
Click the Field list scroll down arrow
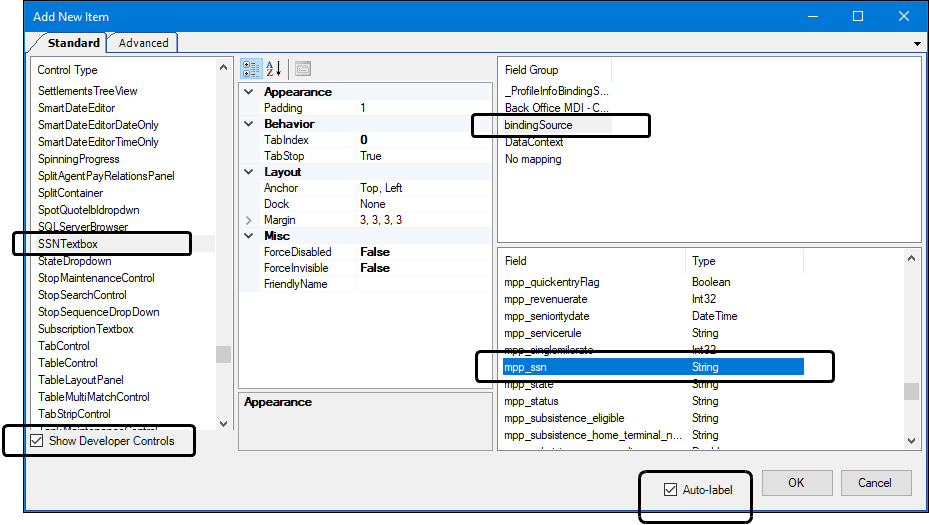coord(911,440)
